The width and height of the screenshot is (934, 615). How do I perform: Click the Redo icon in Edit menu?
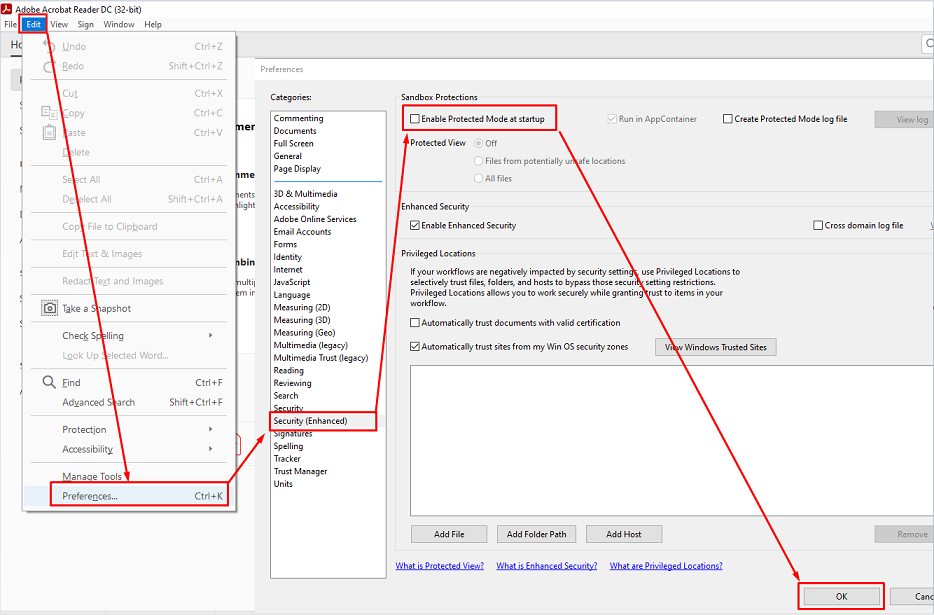click(48, 66)
